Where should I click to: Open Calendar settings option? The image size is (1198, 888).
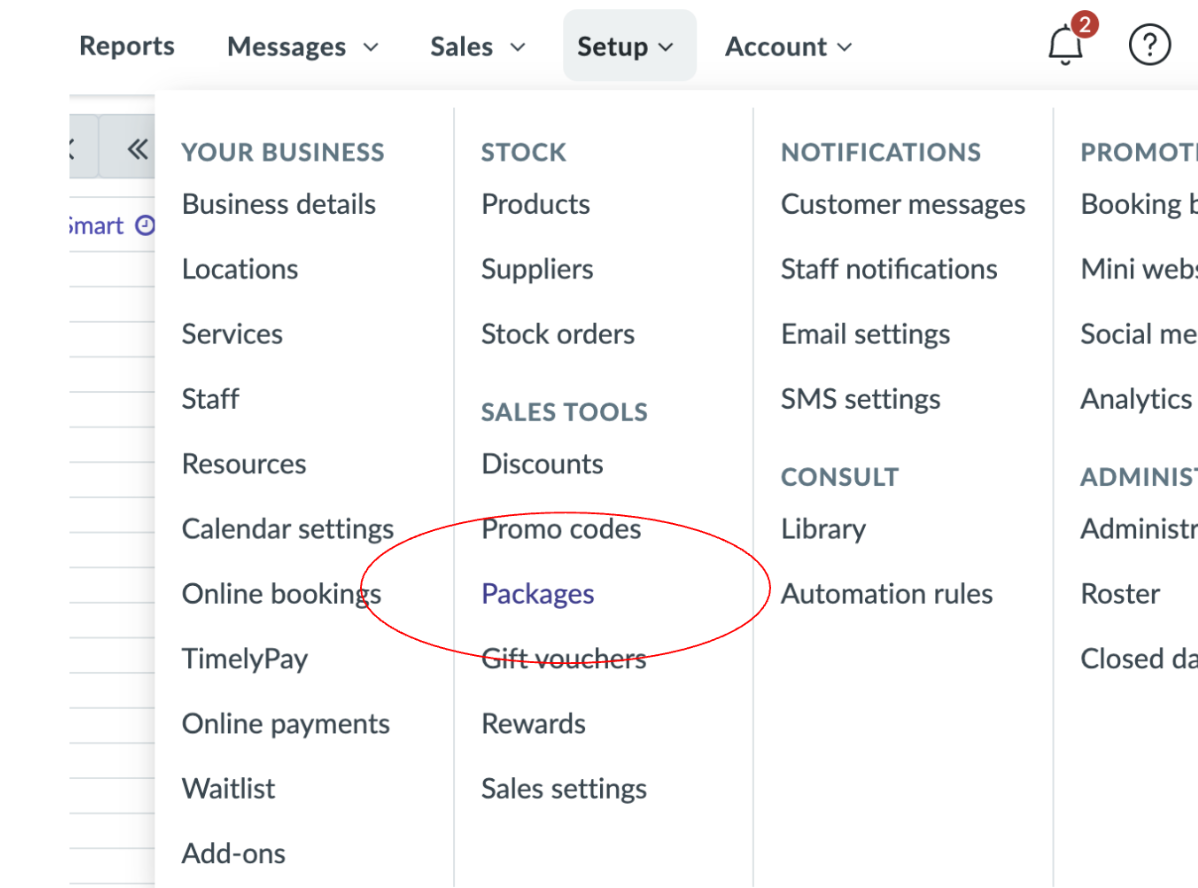(288, 529)
